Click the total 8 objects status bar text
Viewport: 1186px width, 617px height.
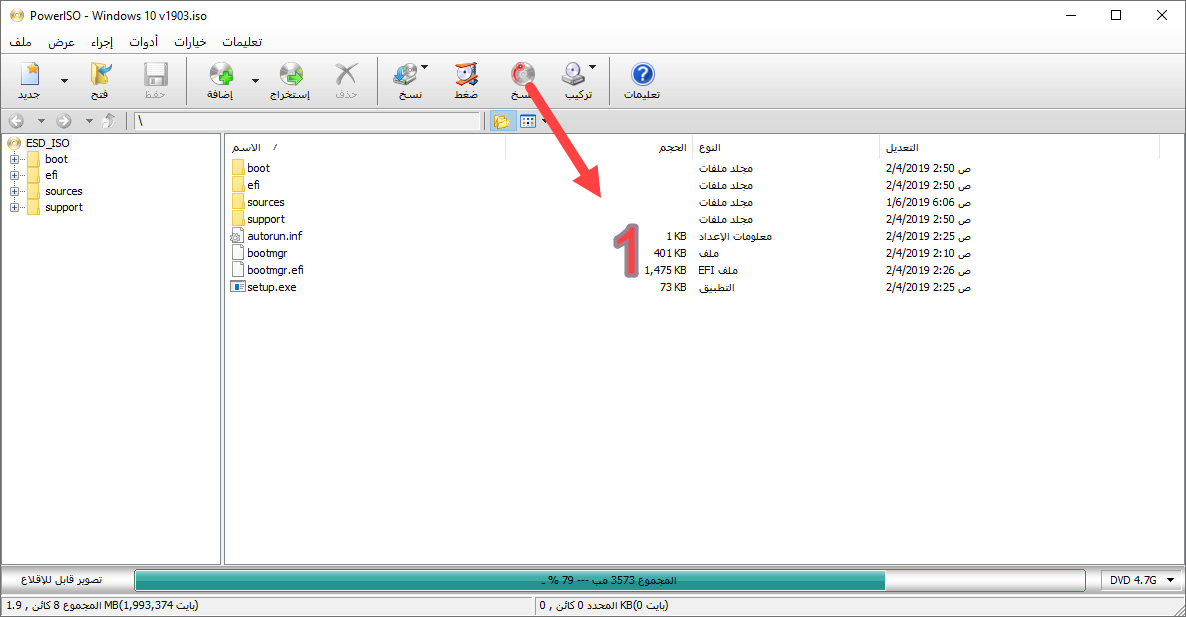(x=103, y=605)
